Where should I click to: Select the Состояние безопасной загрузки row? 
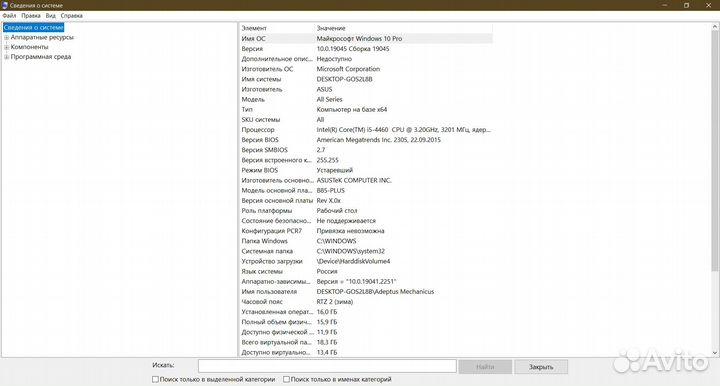click(366, 221)
